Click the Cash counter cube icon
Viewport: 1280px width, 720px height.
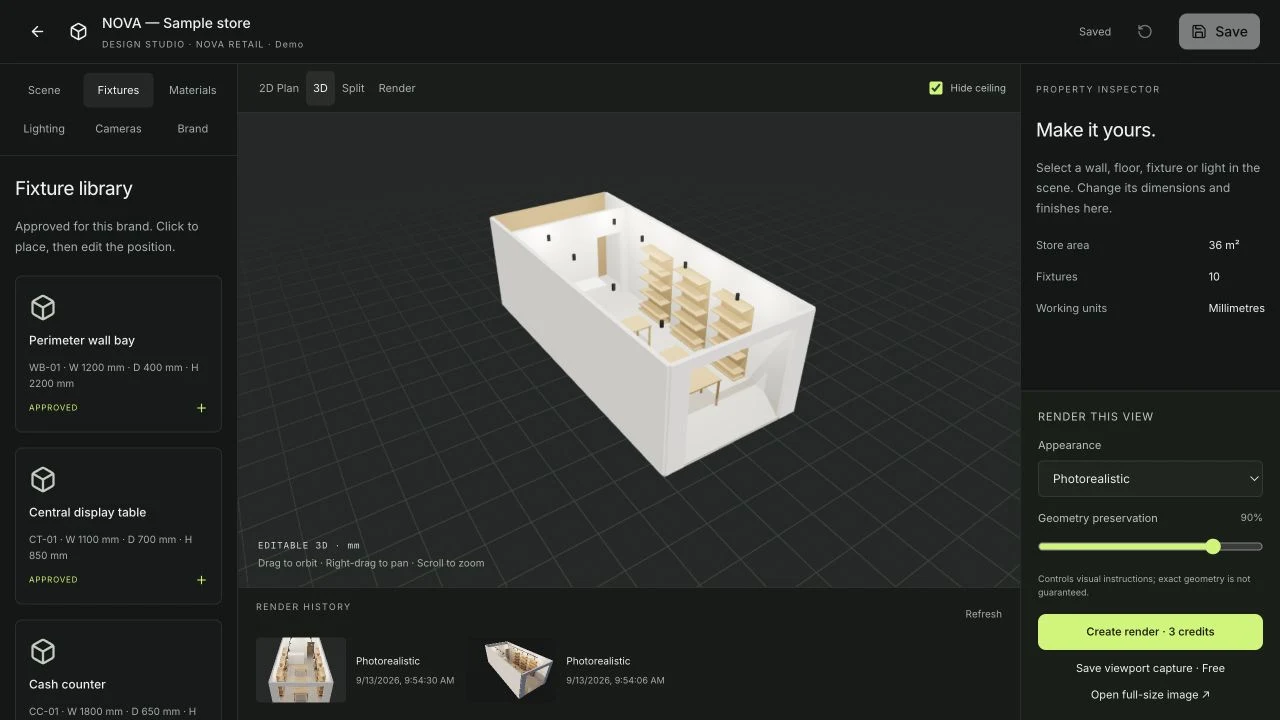(x=43, y=651)
